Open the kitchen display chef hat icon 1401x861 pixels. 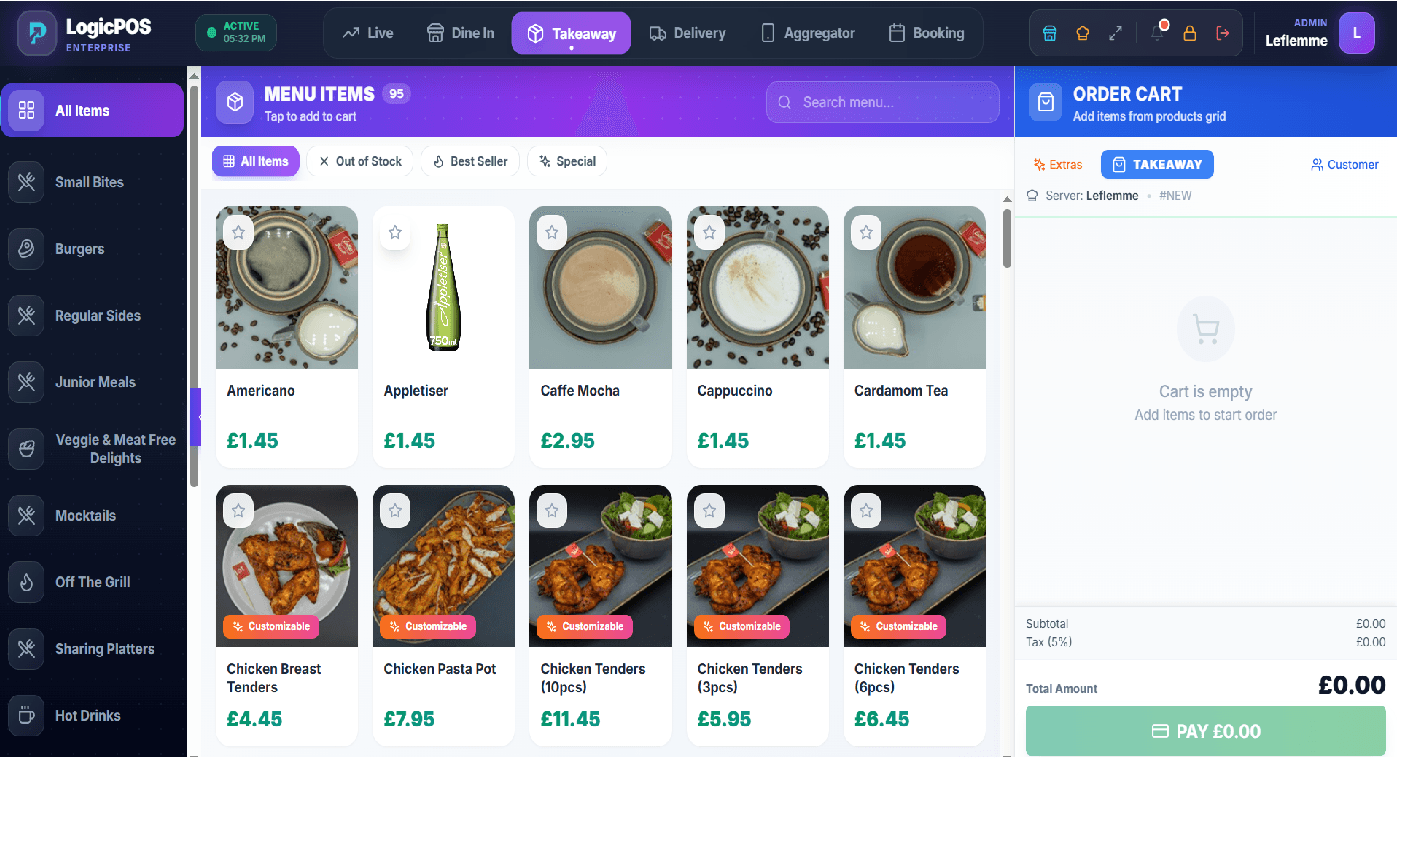pos(1083,32)
